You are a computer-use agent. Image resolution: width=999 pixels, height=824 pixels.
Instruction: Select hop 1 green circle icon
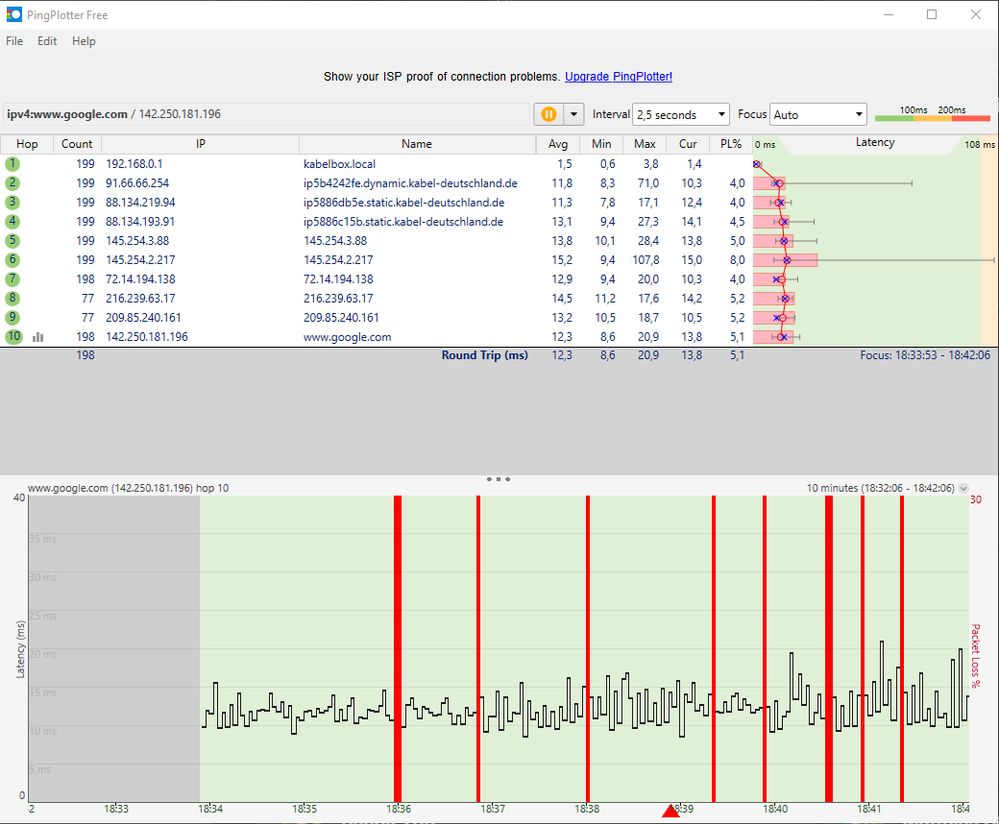tap(12, 164)
